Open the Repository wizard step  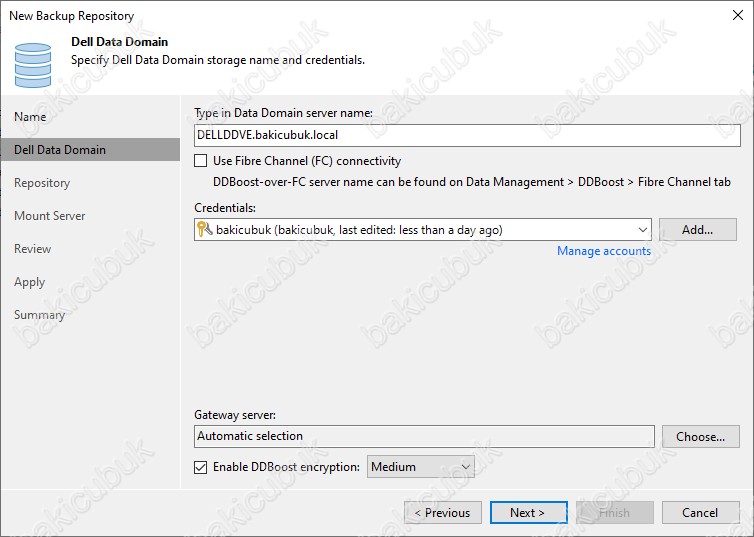(42, 183)
